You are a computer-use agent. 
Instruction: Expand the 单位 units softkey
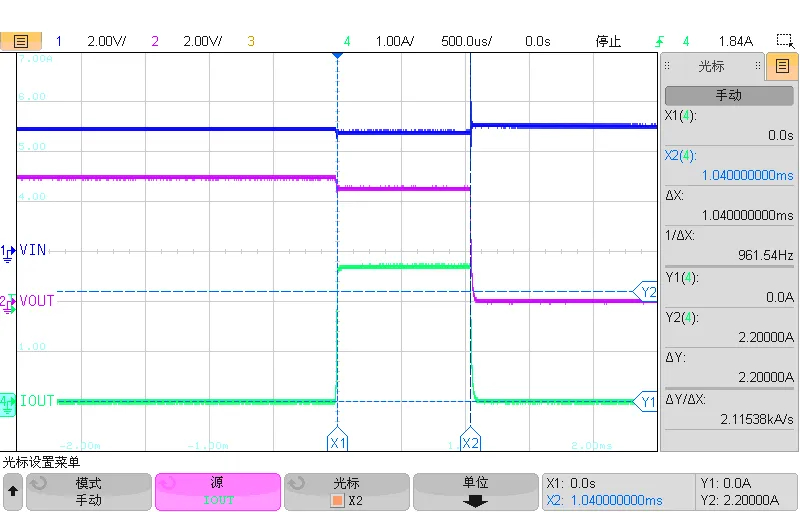pyautogui.click(x=476, y=491)
